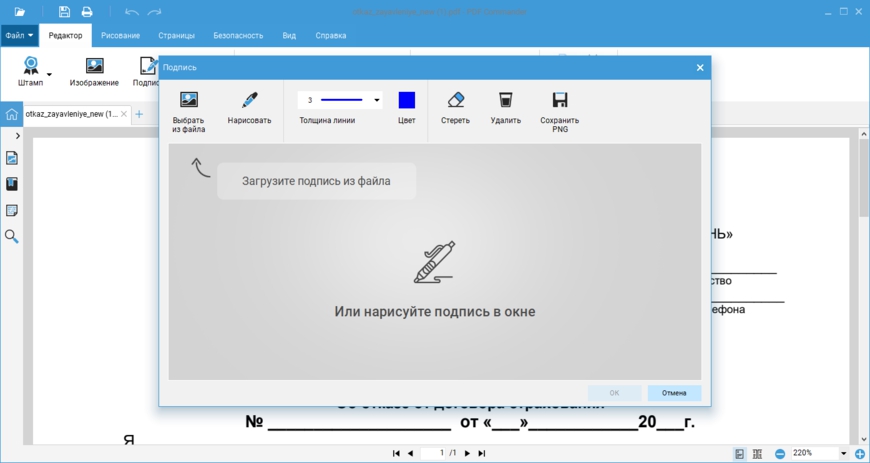Viewport: 870px width, 463px height.
Task: Close the Подпись dialog
Action: pos(700,68)
